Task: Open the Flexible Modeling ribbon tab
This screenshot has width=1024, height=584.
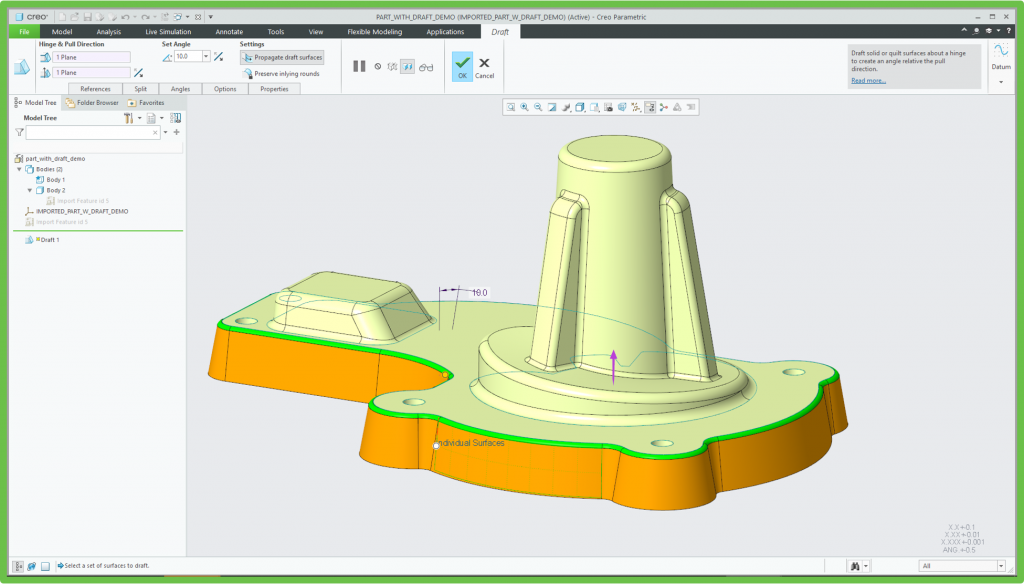Action: (374, 32)
